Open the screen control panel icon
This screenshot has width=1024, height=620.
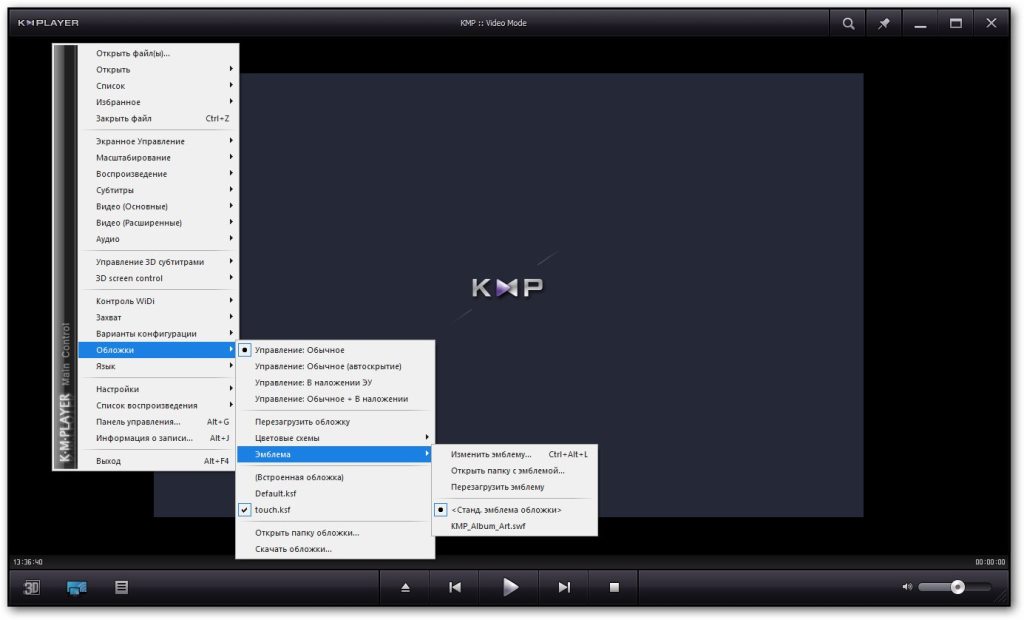click(77, 588)
